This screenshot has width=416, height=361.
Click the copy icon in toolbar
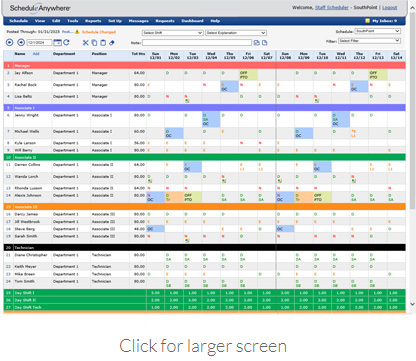94,43
